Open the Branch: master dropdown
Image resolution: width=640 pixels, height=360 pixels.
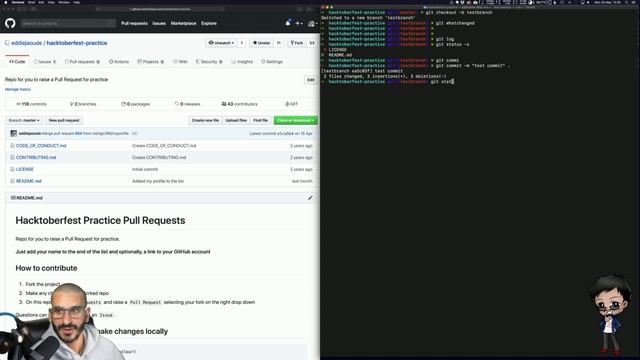tap(24, 120)
